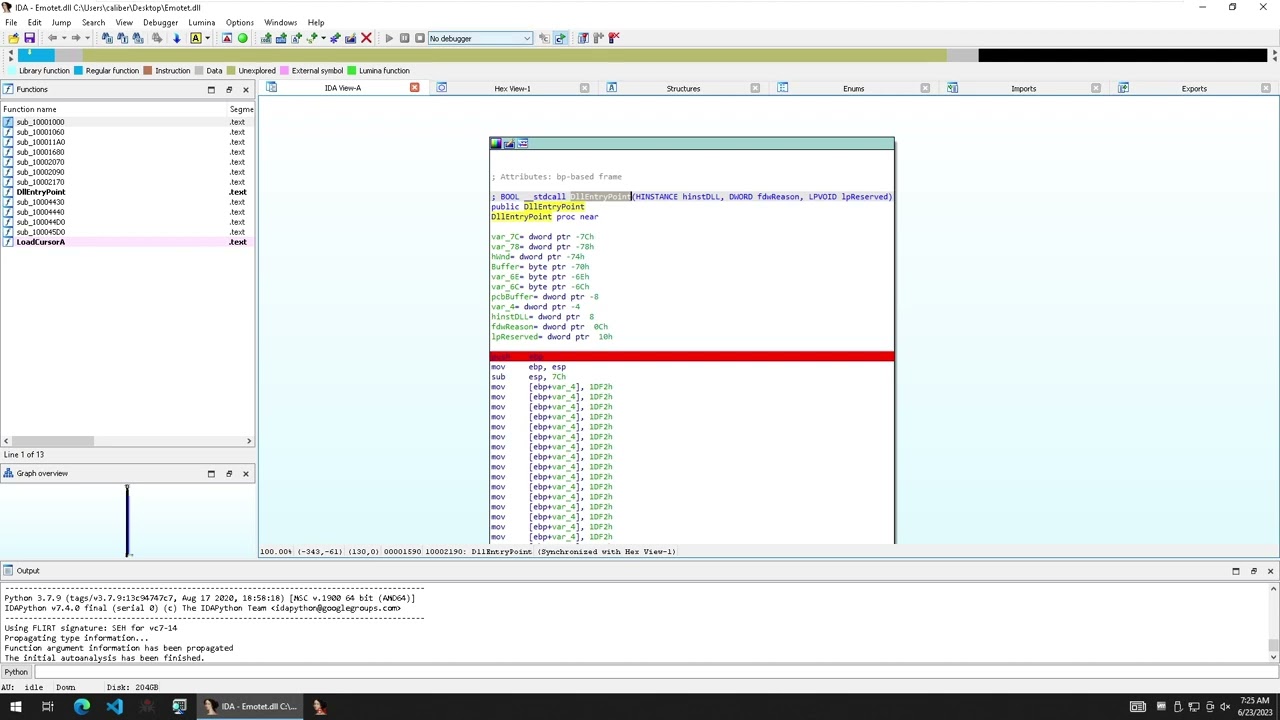
Task: Select sub_10001000 in Functions list
Action: (x=127, y=122)
